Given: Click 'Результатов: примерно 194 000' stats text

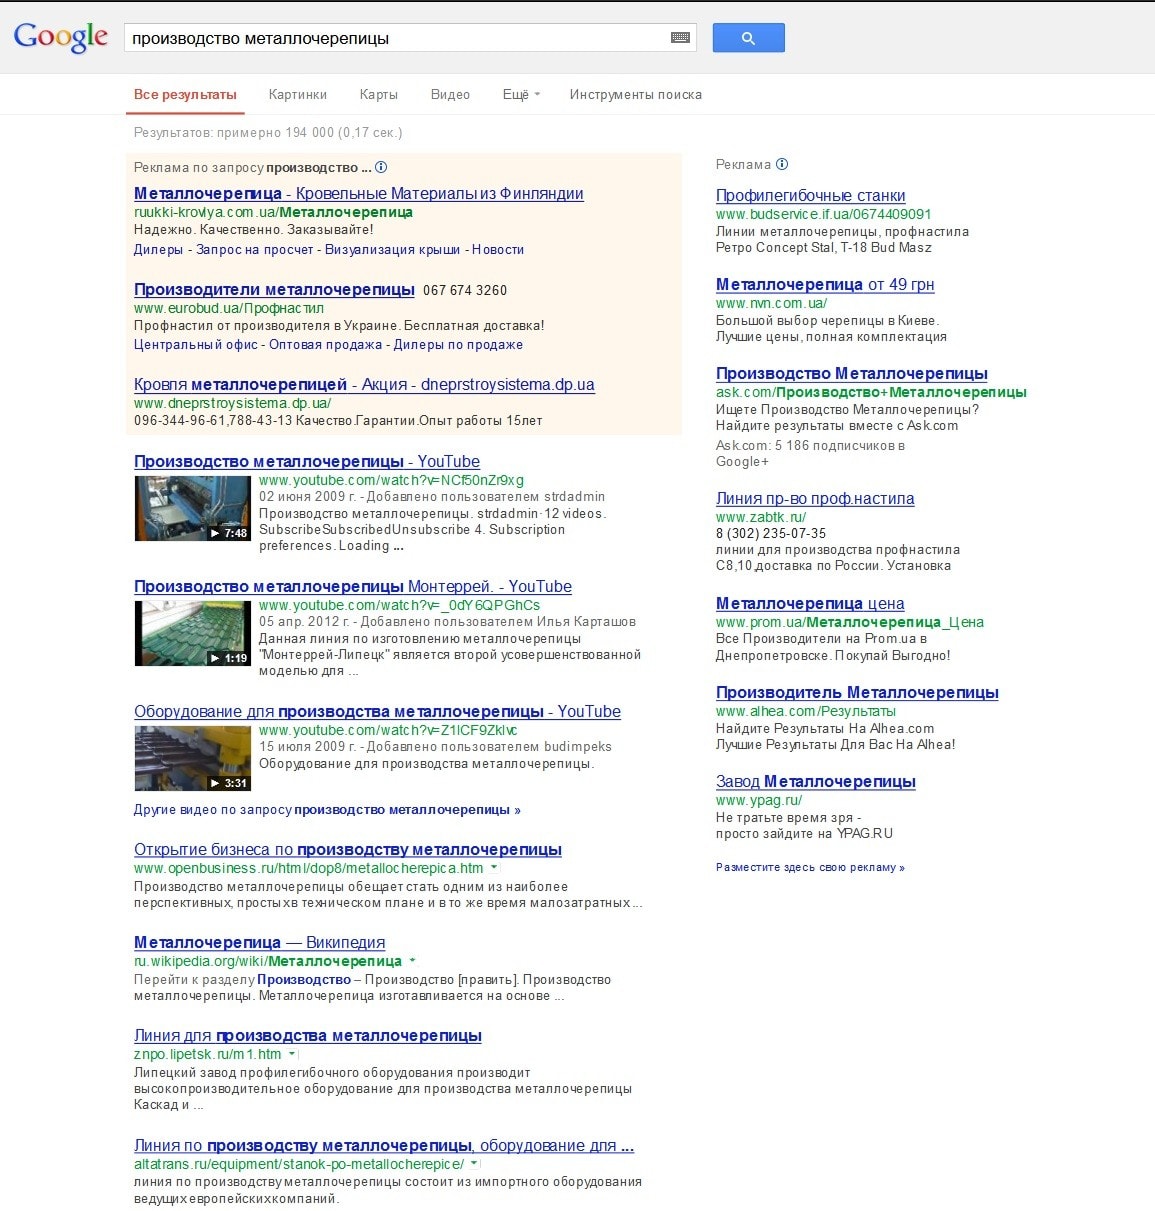Looking at the screenshot, I should point(268,132).
